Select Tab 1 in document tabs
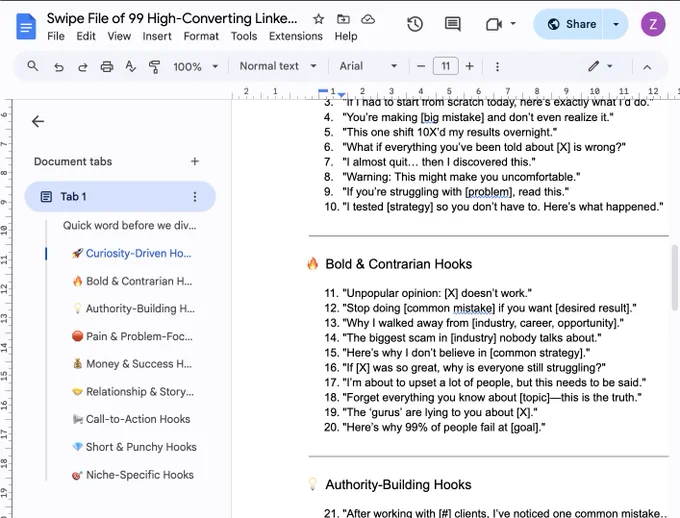The height and width of the screenshot is (518, 680). 120,197
